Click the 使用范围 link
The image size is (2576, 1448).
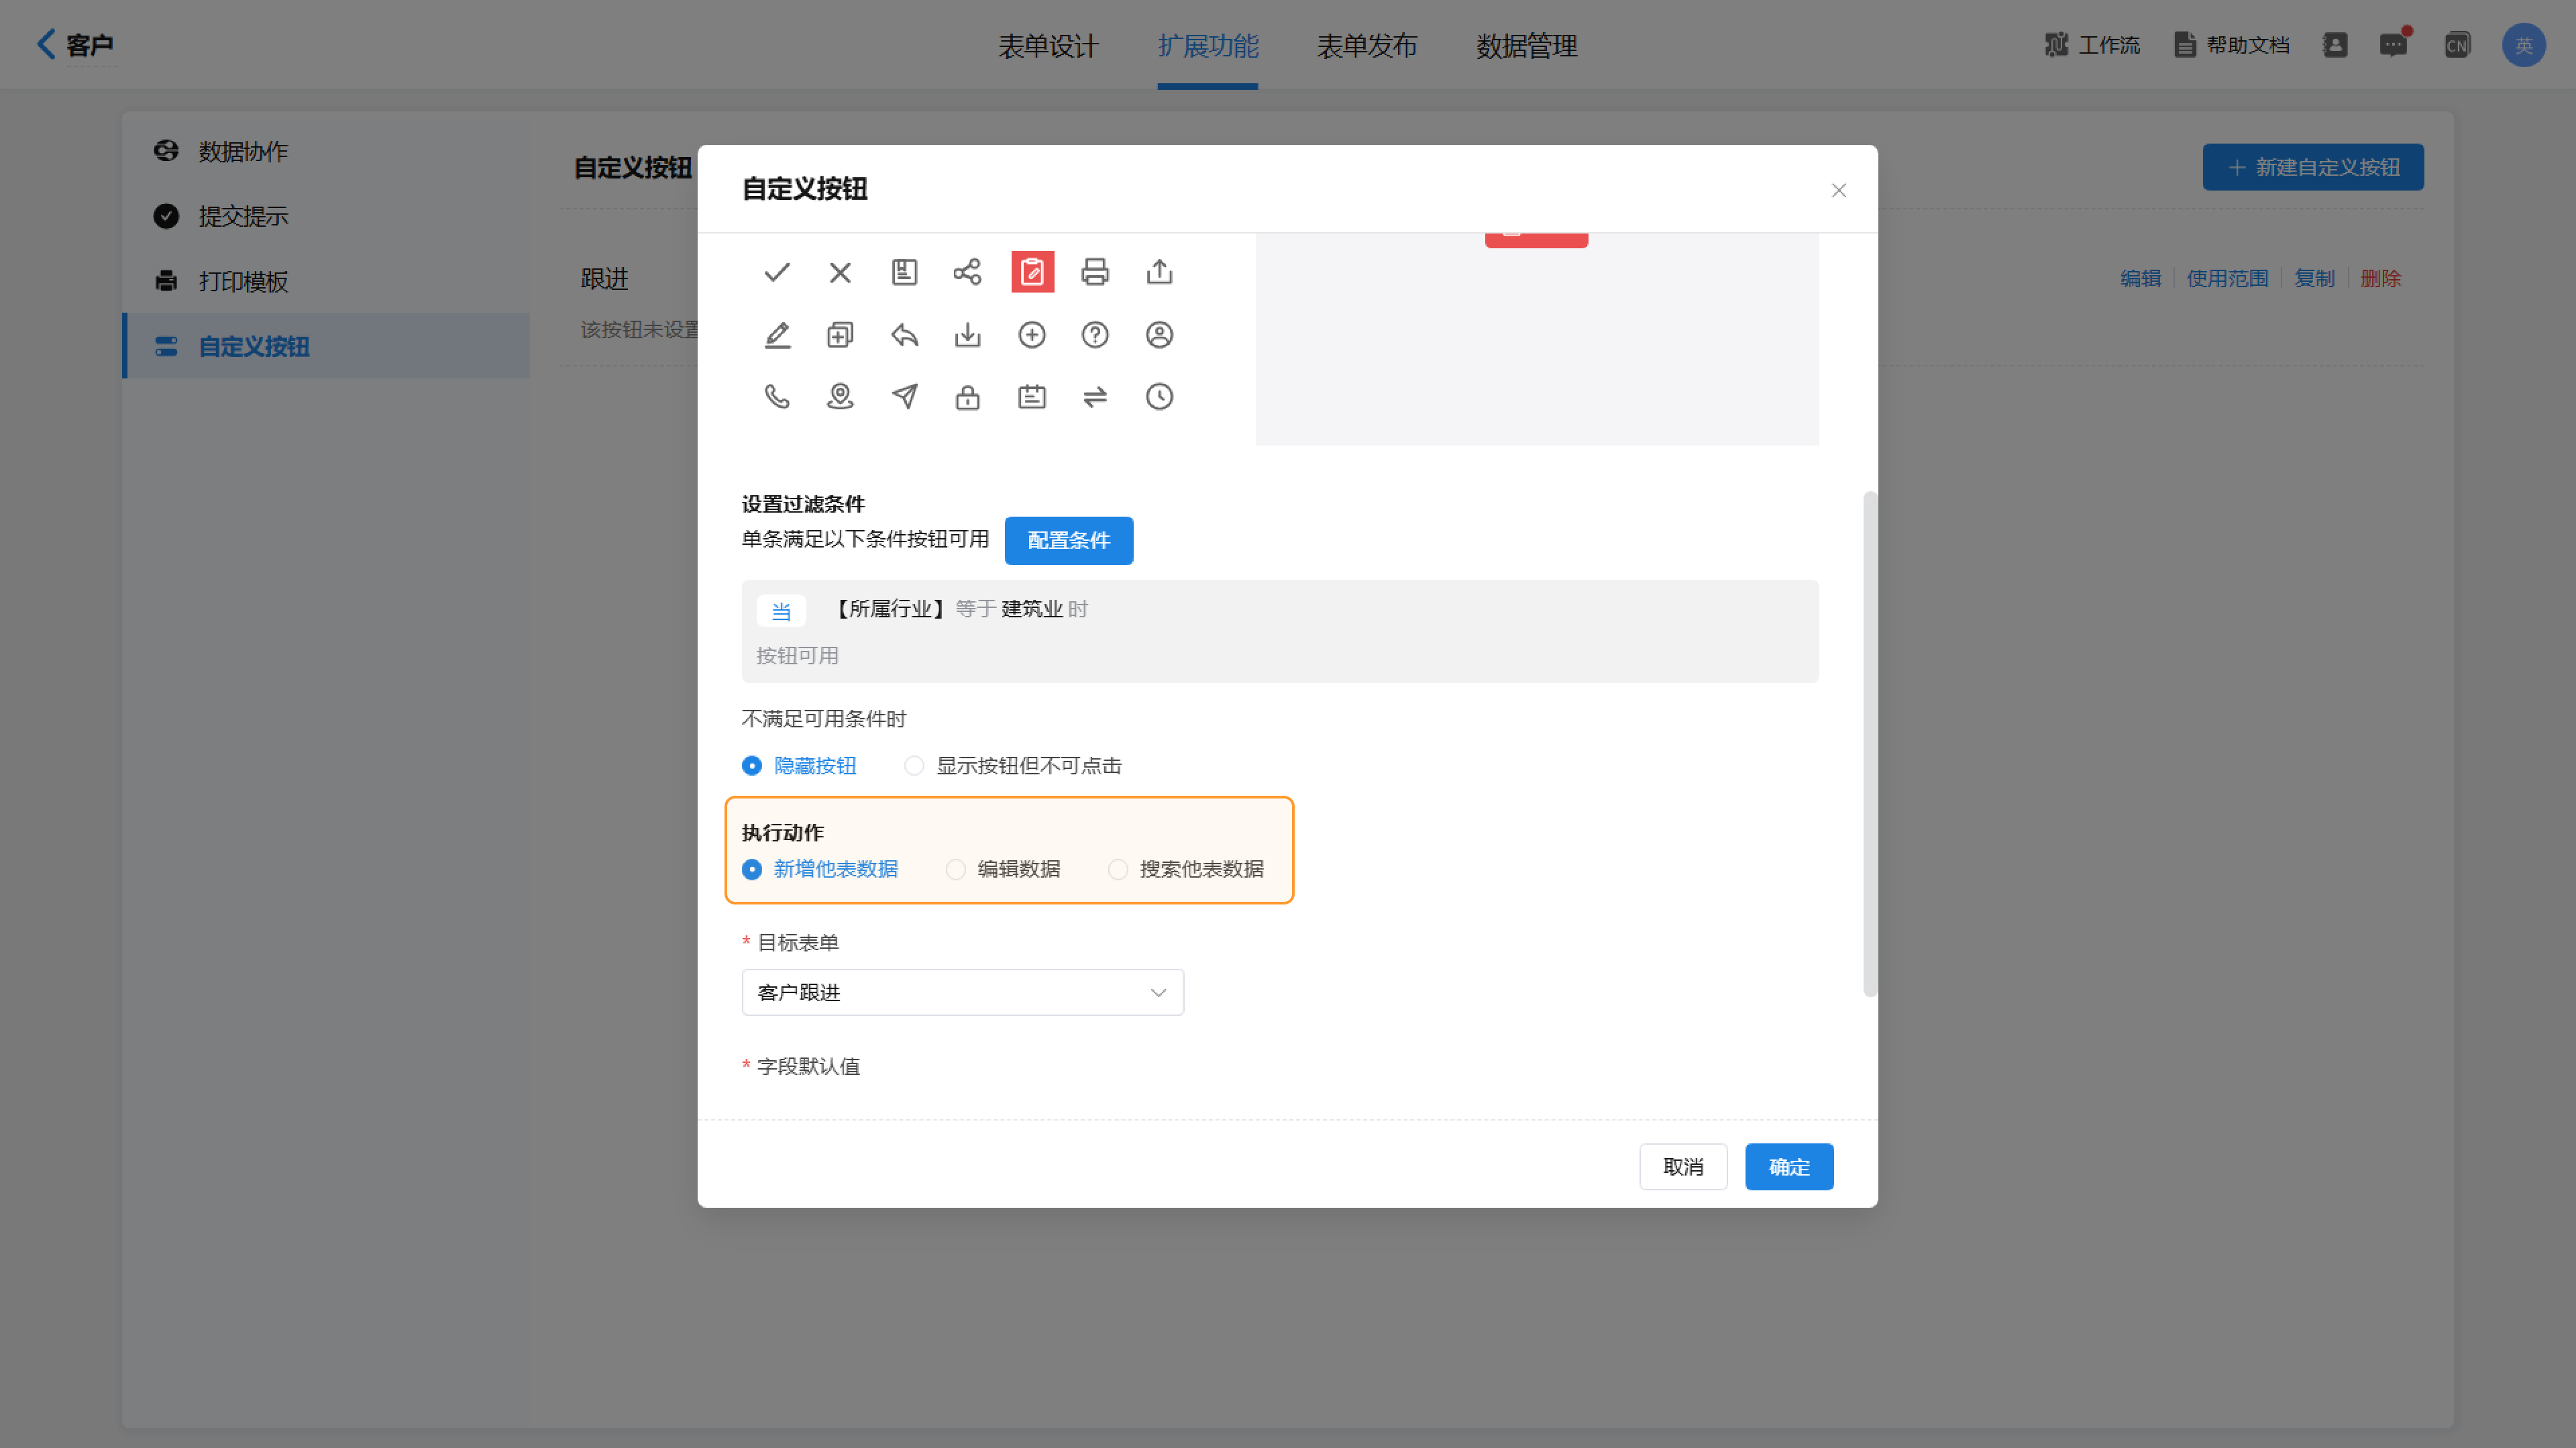[2227, 278]
